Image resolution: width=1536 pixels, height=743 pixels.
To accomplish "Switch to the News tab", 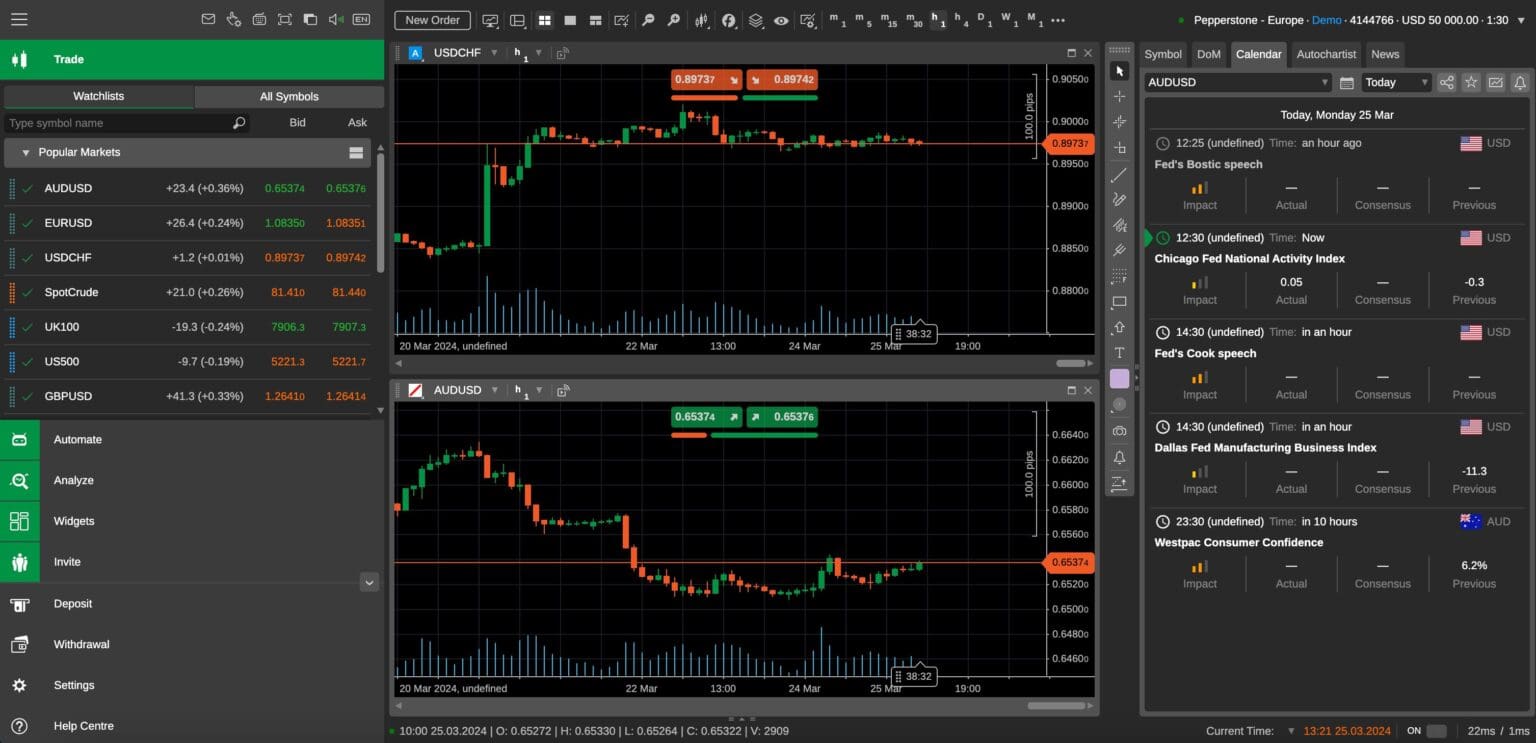I will (1385, 54).
